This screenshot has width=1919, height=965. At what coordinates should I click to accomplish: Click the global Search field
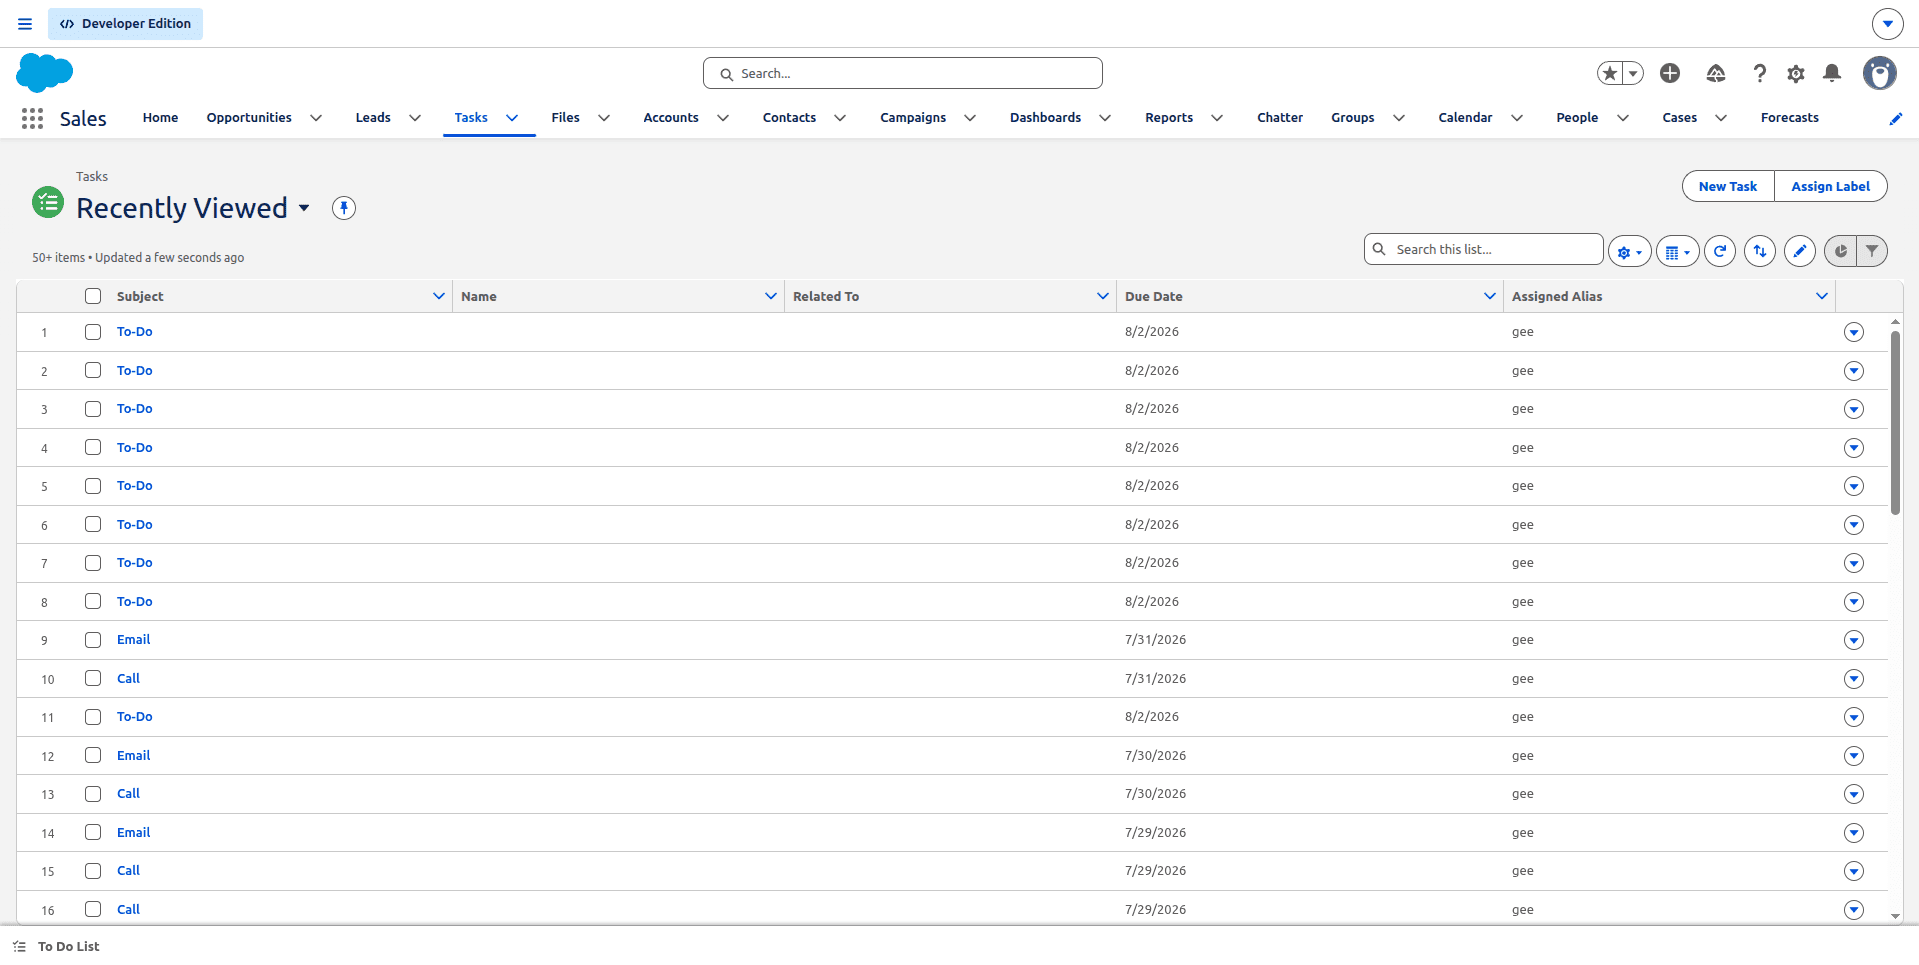pos(903,73)
